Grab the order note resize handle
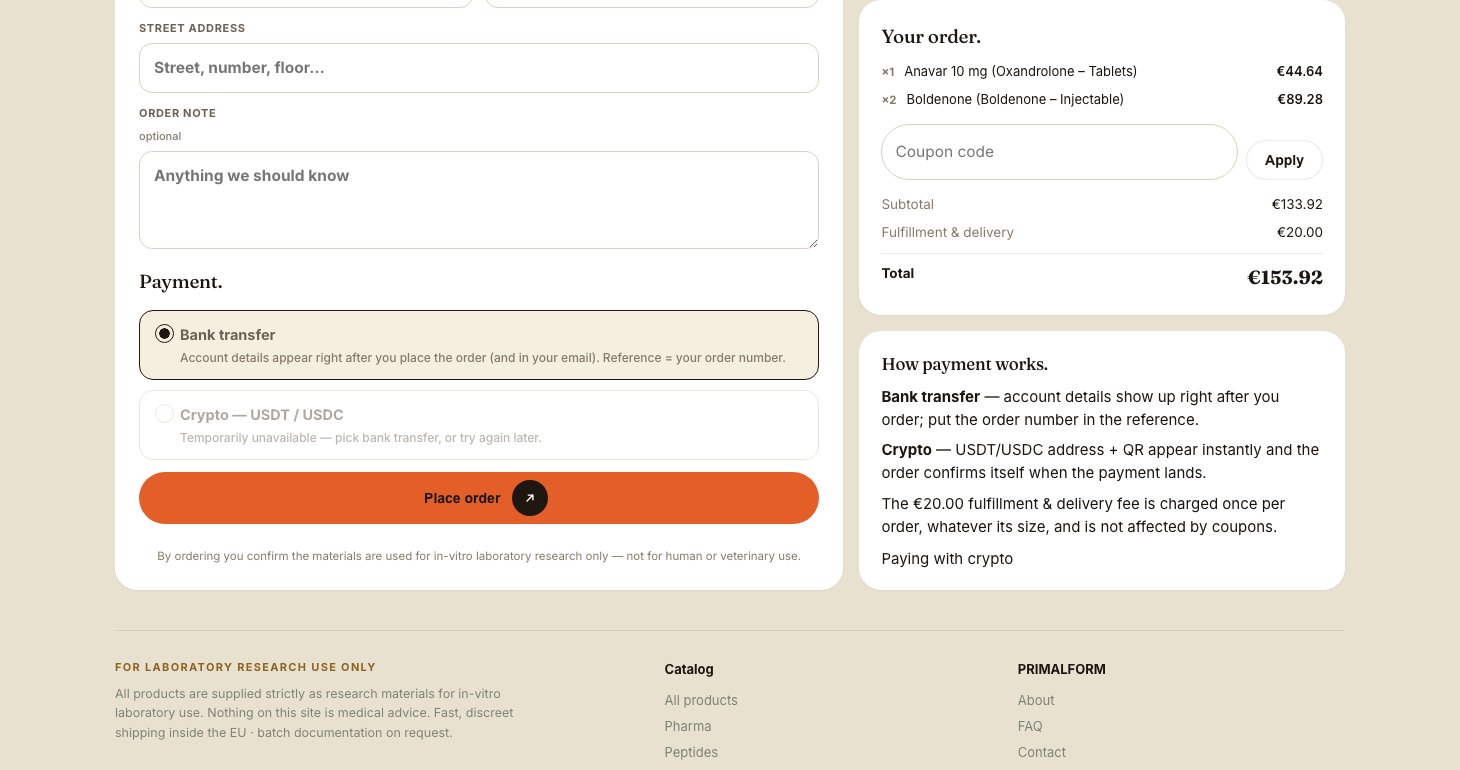The image size is (1460, 770). [x=812, y=242]
